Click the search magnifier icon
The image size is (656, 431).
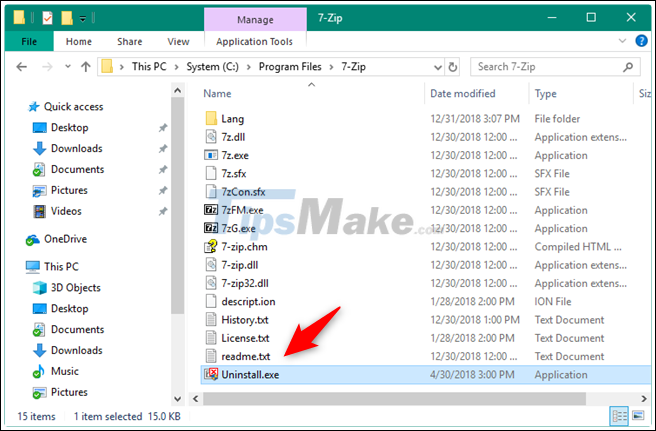(628, 67)
